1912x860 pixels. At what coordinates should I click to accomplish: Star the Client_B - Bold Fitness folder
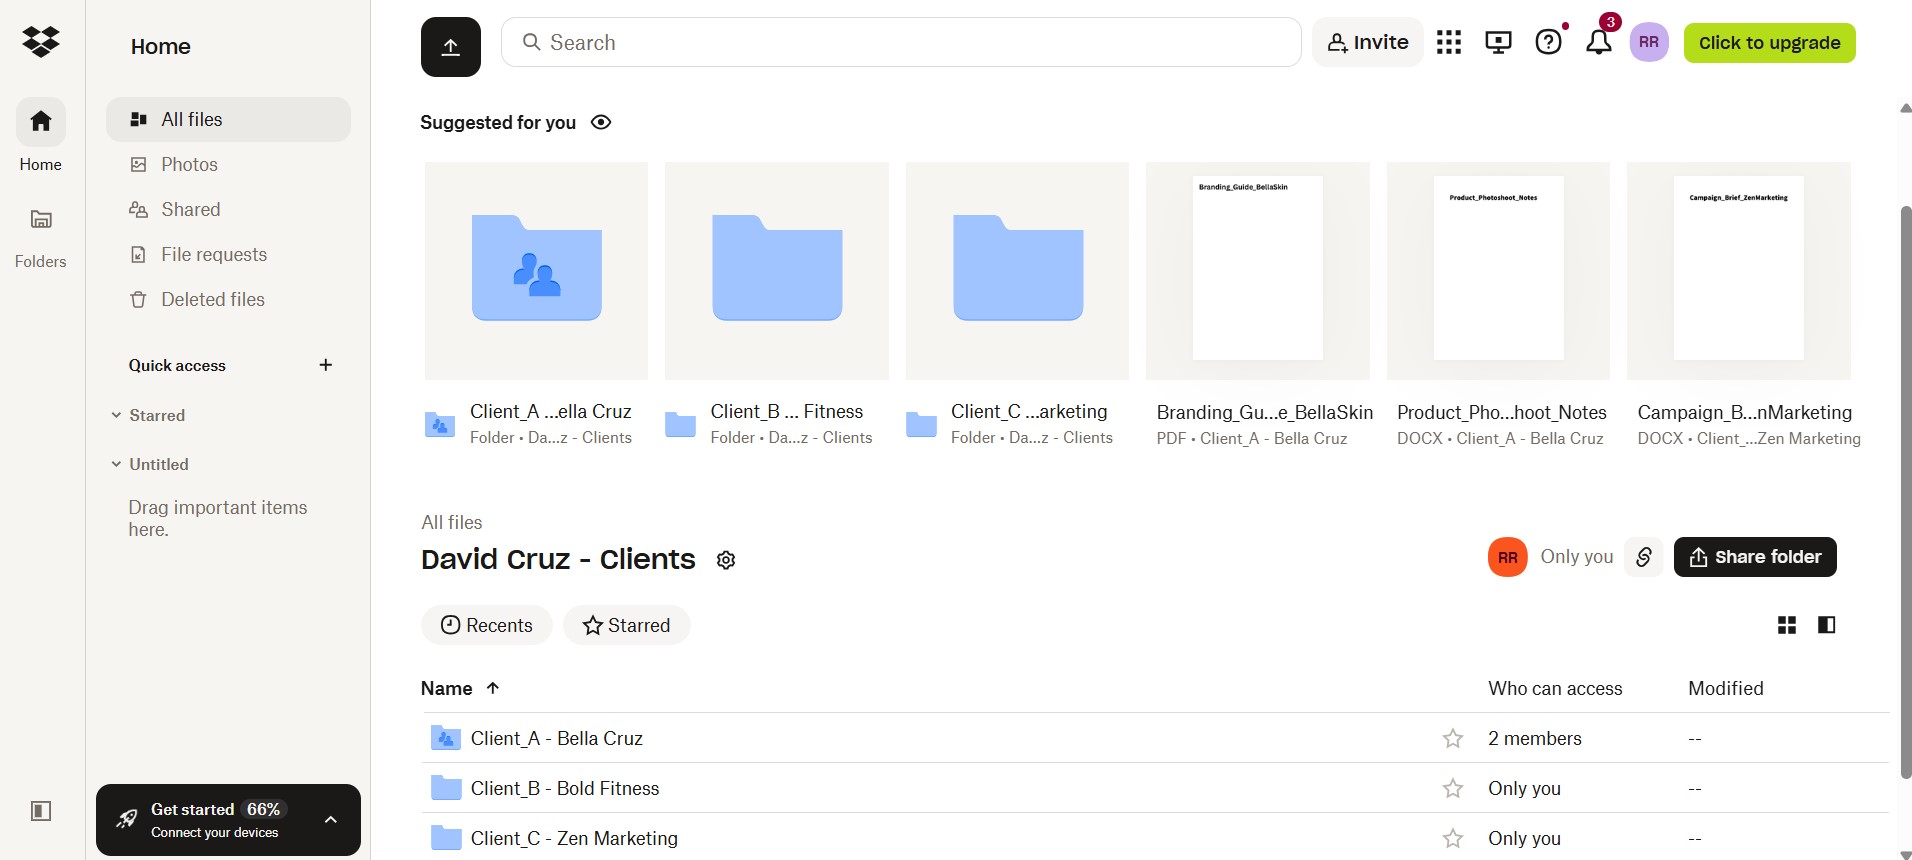(x=1453, y=788)
